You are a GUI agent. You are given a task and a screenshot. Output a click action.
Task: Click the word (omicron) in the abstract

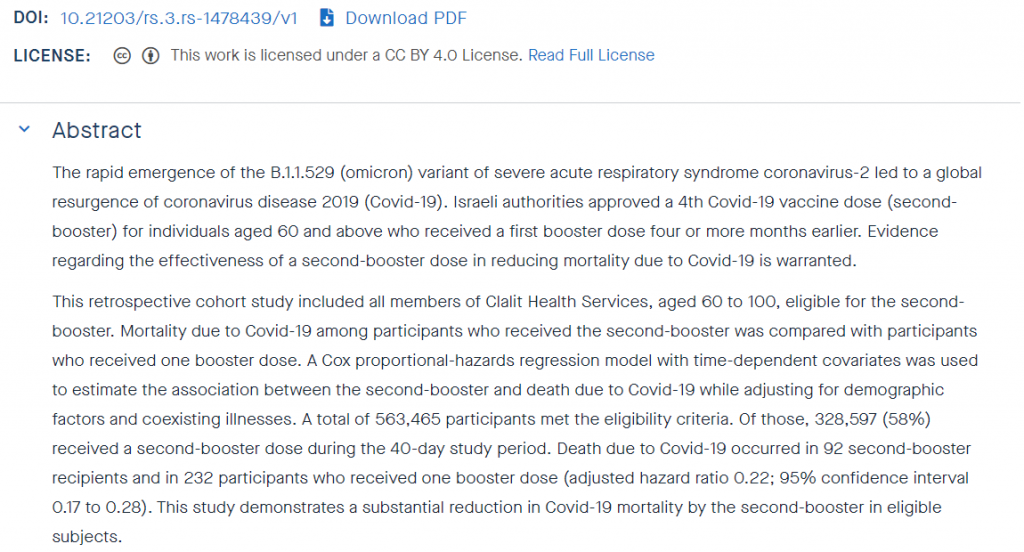377,172
